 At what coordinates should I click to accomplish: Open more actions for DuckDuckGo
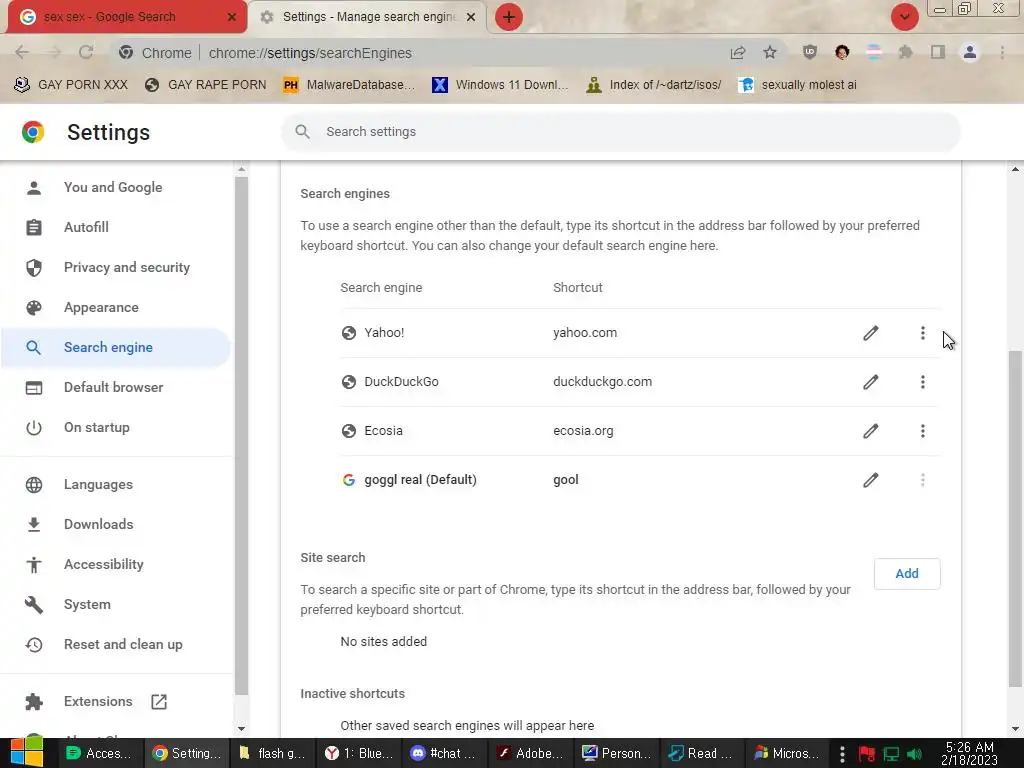[x=922, y=382]
